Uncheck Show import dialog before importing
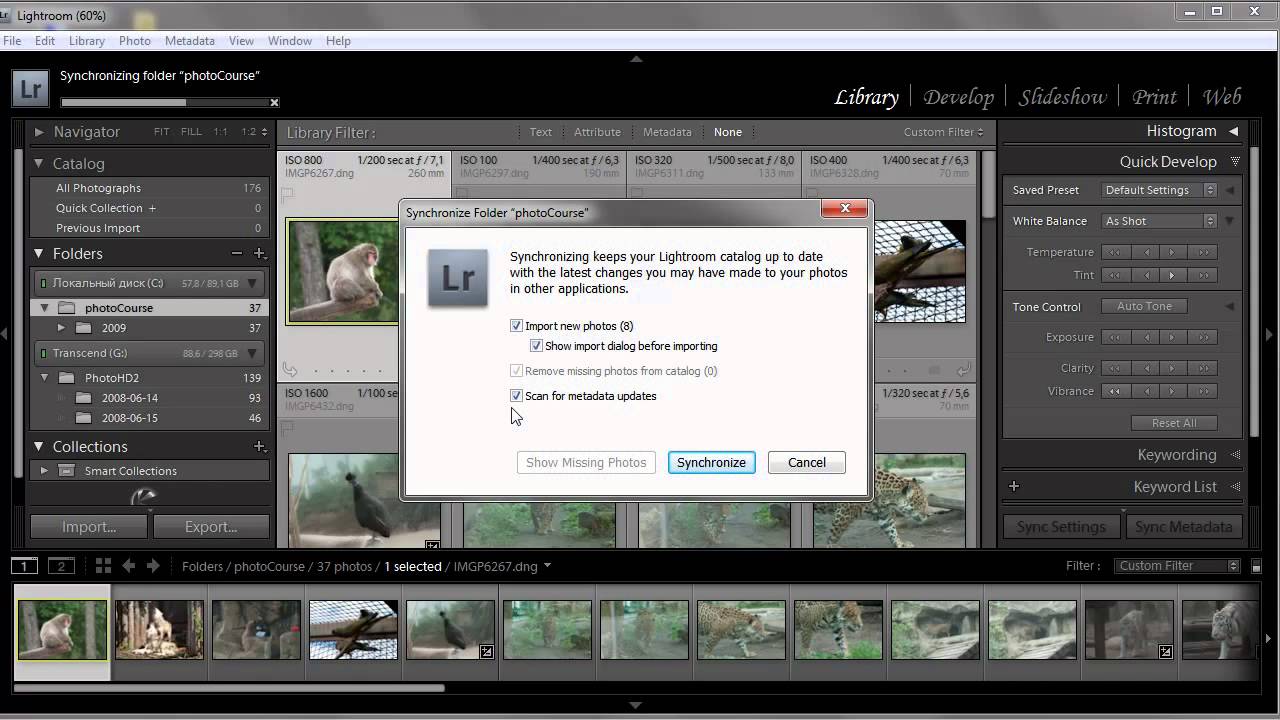 [536, 346]
